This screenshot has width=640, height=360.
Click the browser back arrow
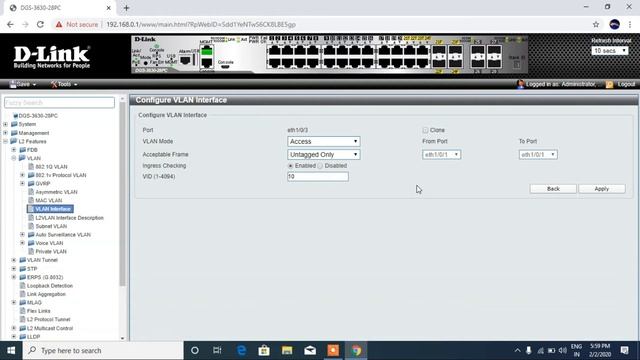(10, 24)
